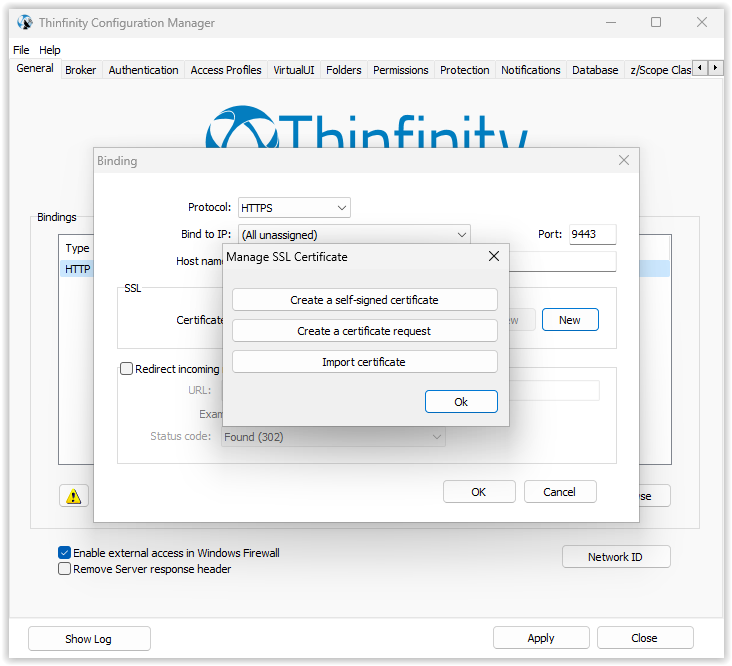Close the Binding dialog with X
The image size is (732, 666).
624,160
